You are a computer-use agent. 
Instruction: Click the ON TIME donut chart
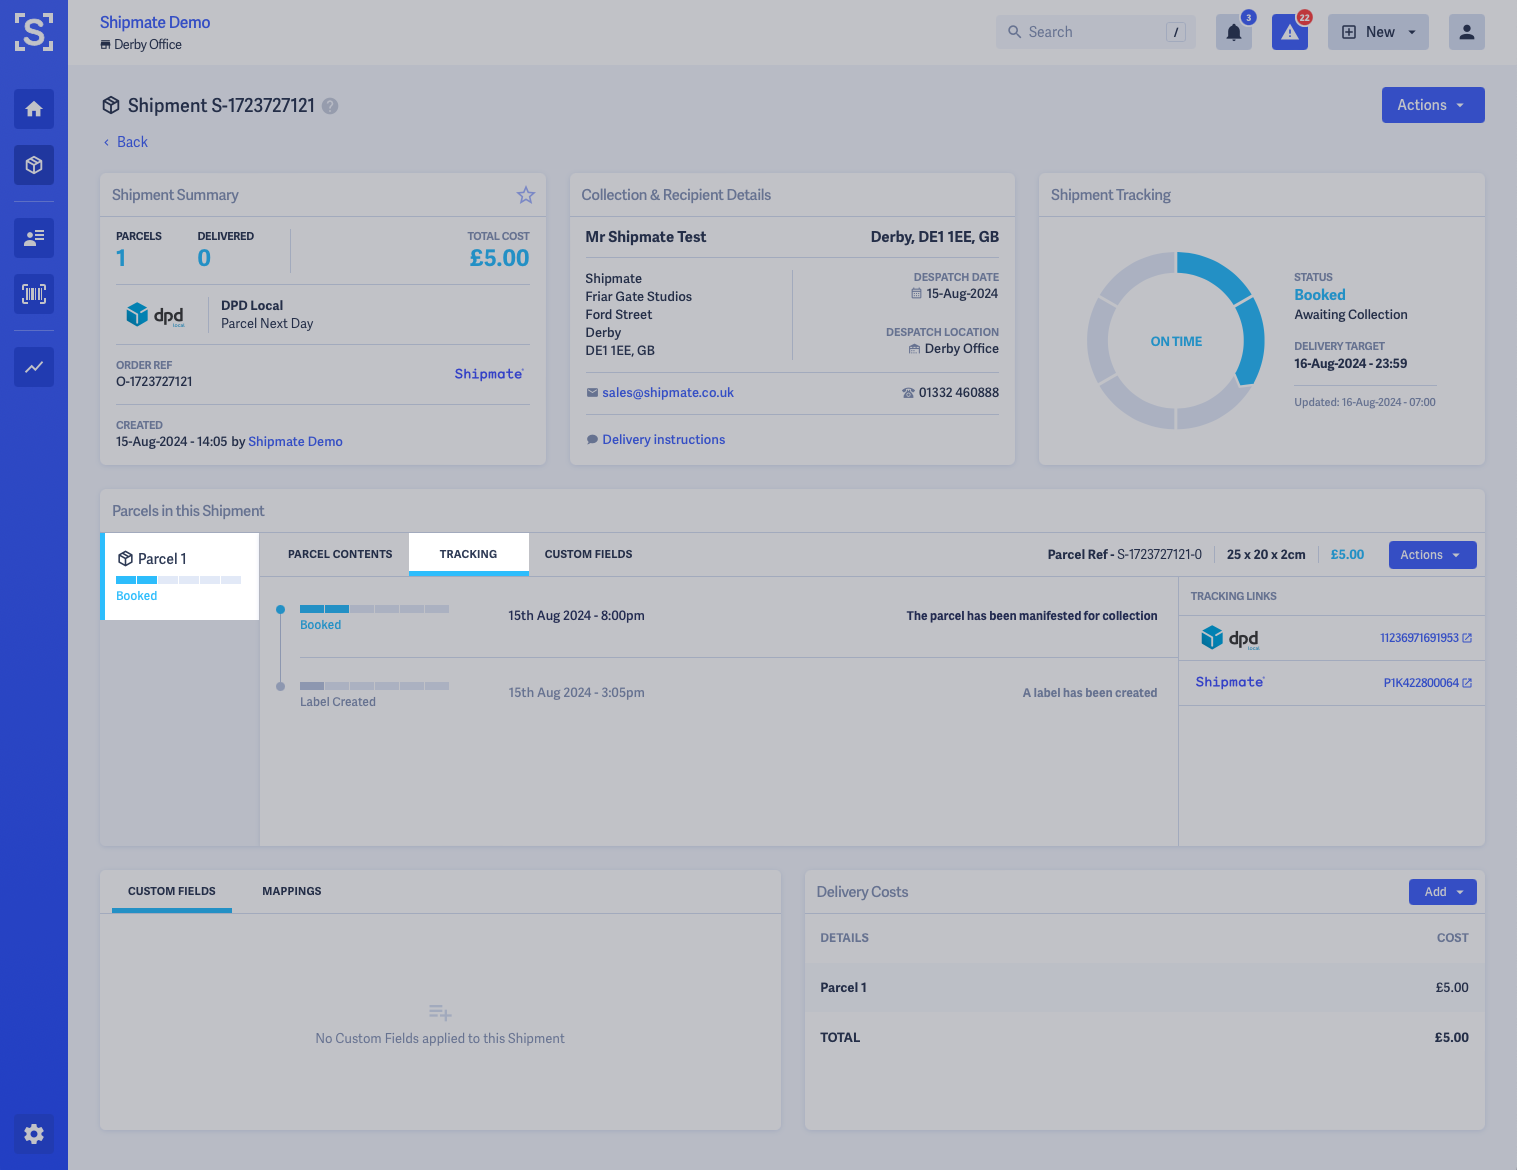coord(1176,341)
